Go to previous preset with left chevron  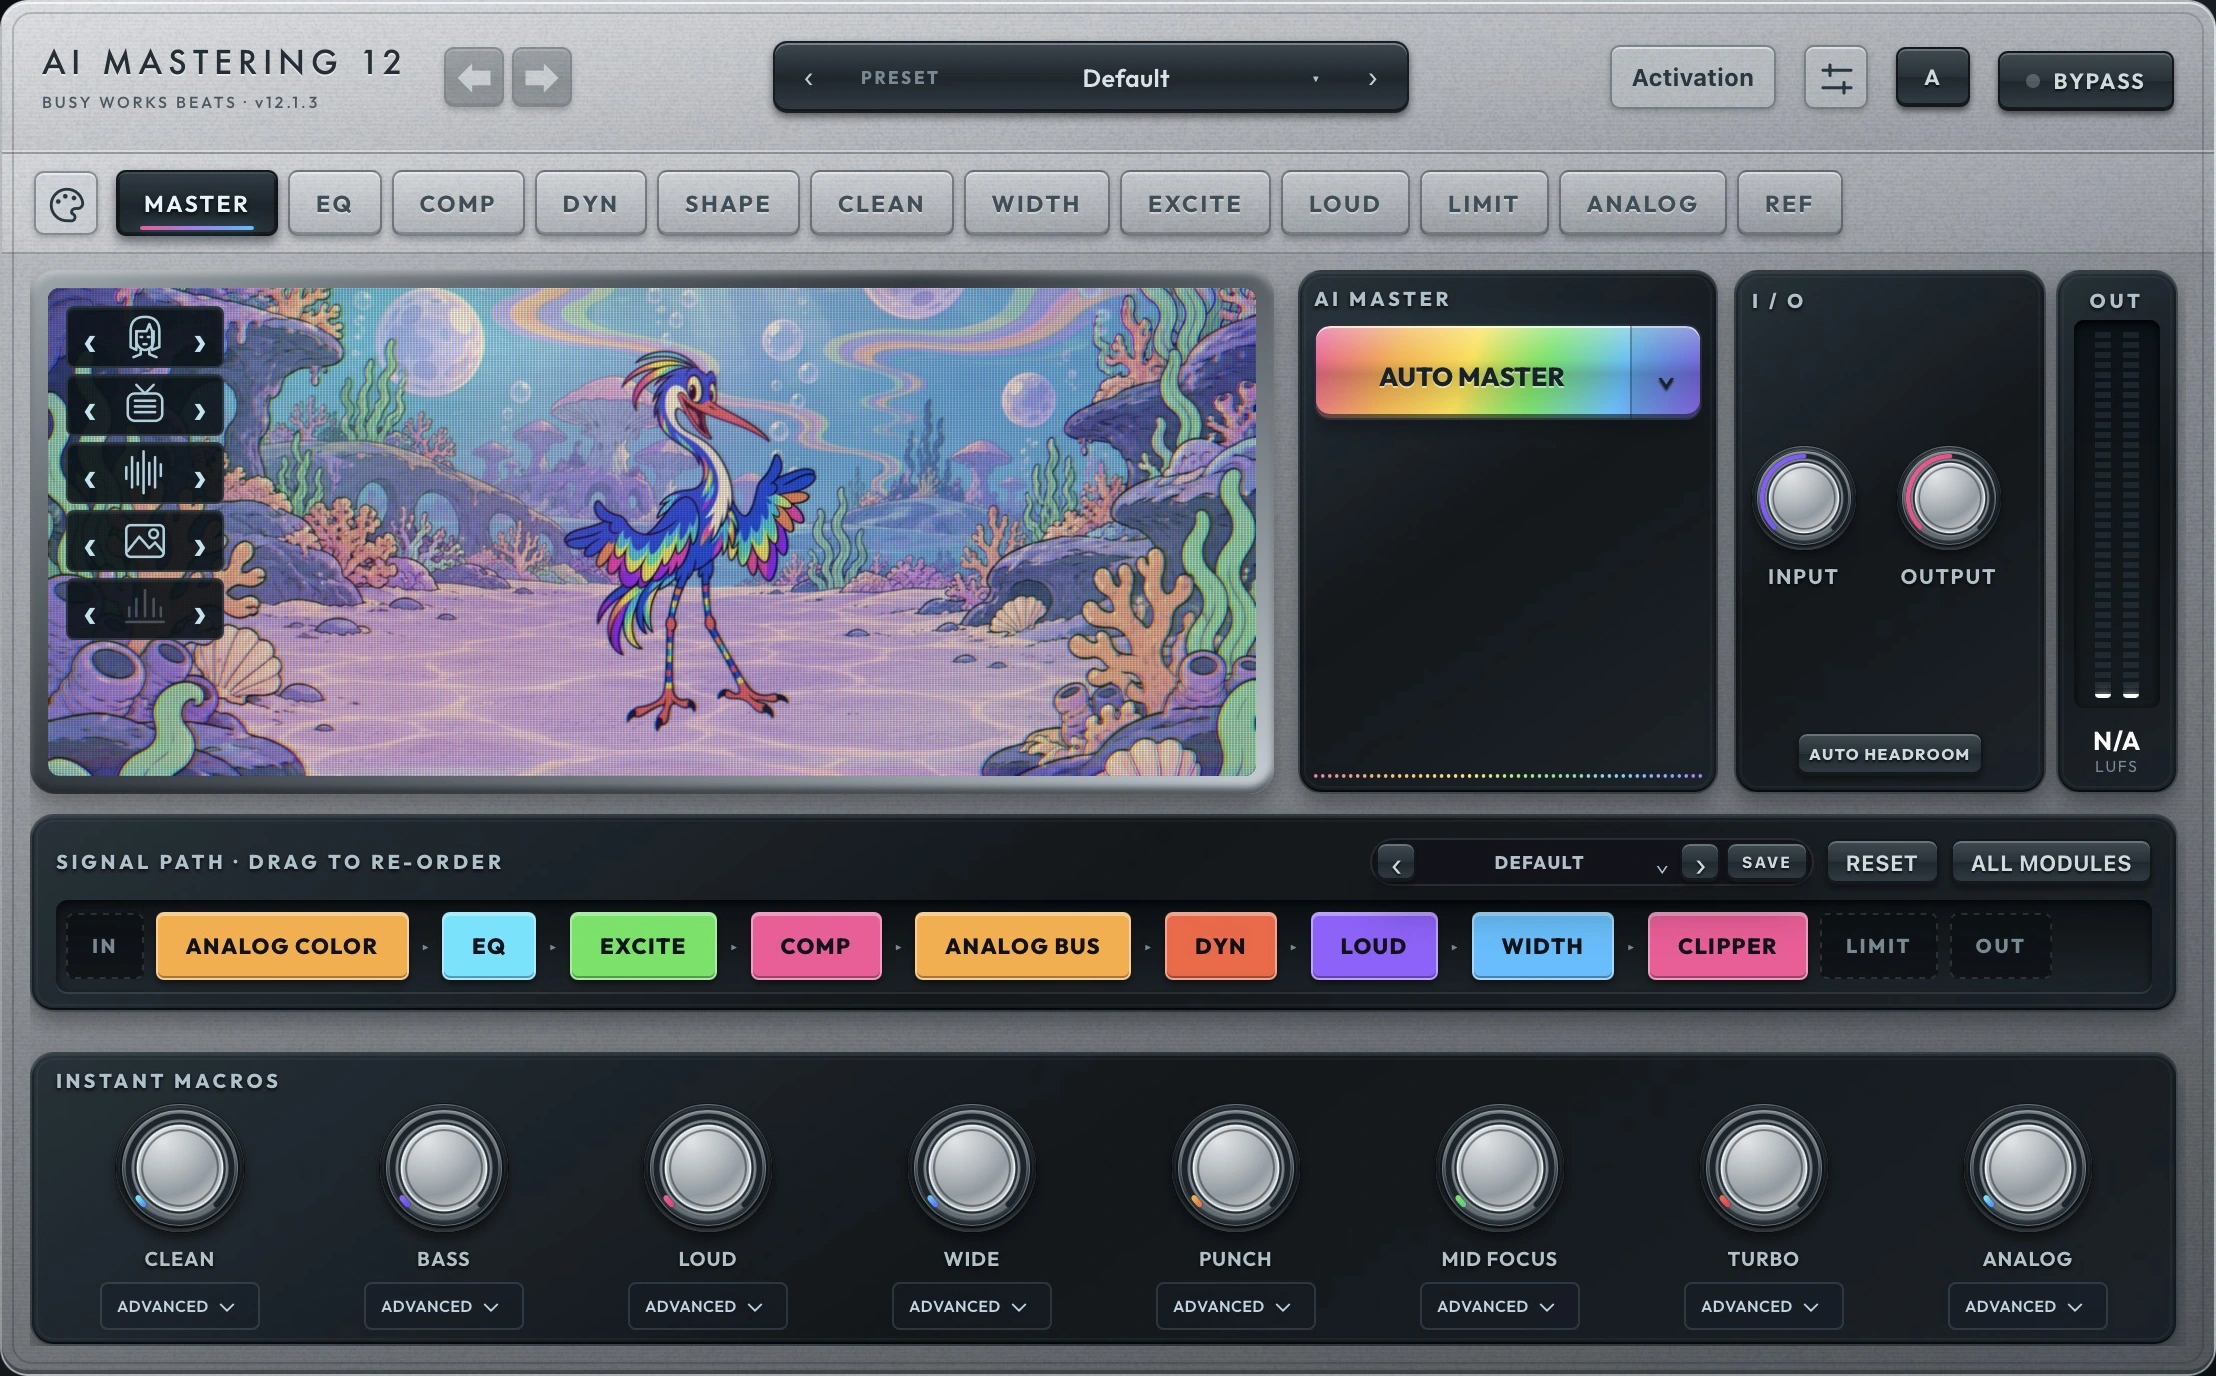click(x=808, y=78)
